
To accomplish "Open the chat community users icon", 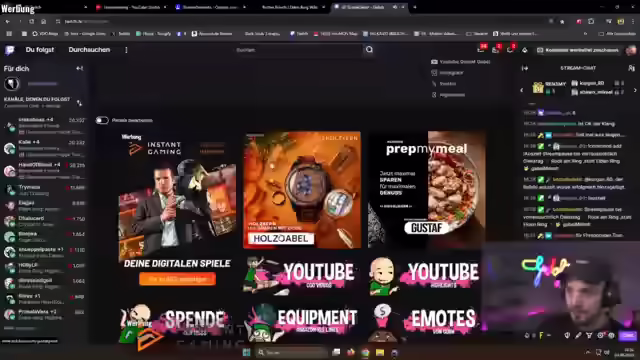I will pyautogui.click(x=631, y=68).
